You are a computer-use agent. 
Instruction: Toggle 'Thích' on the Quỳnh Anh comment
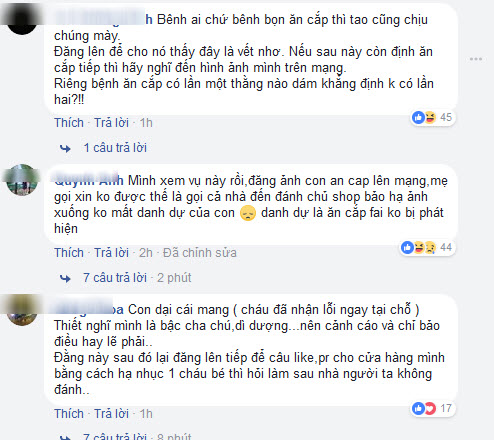point(69,253)
